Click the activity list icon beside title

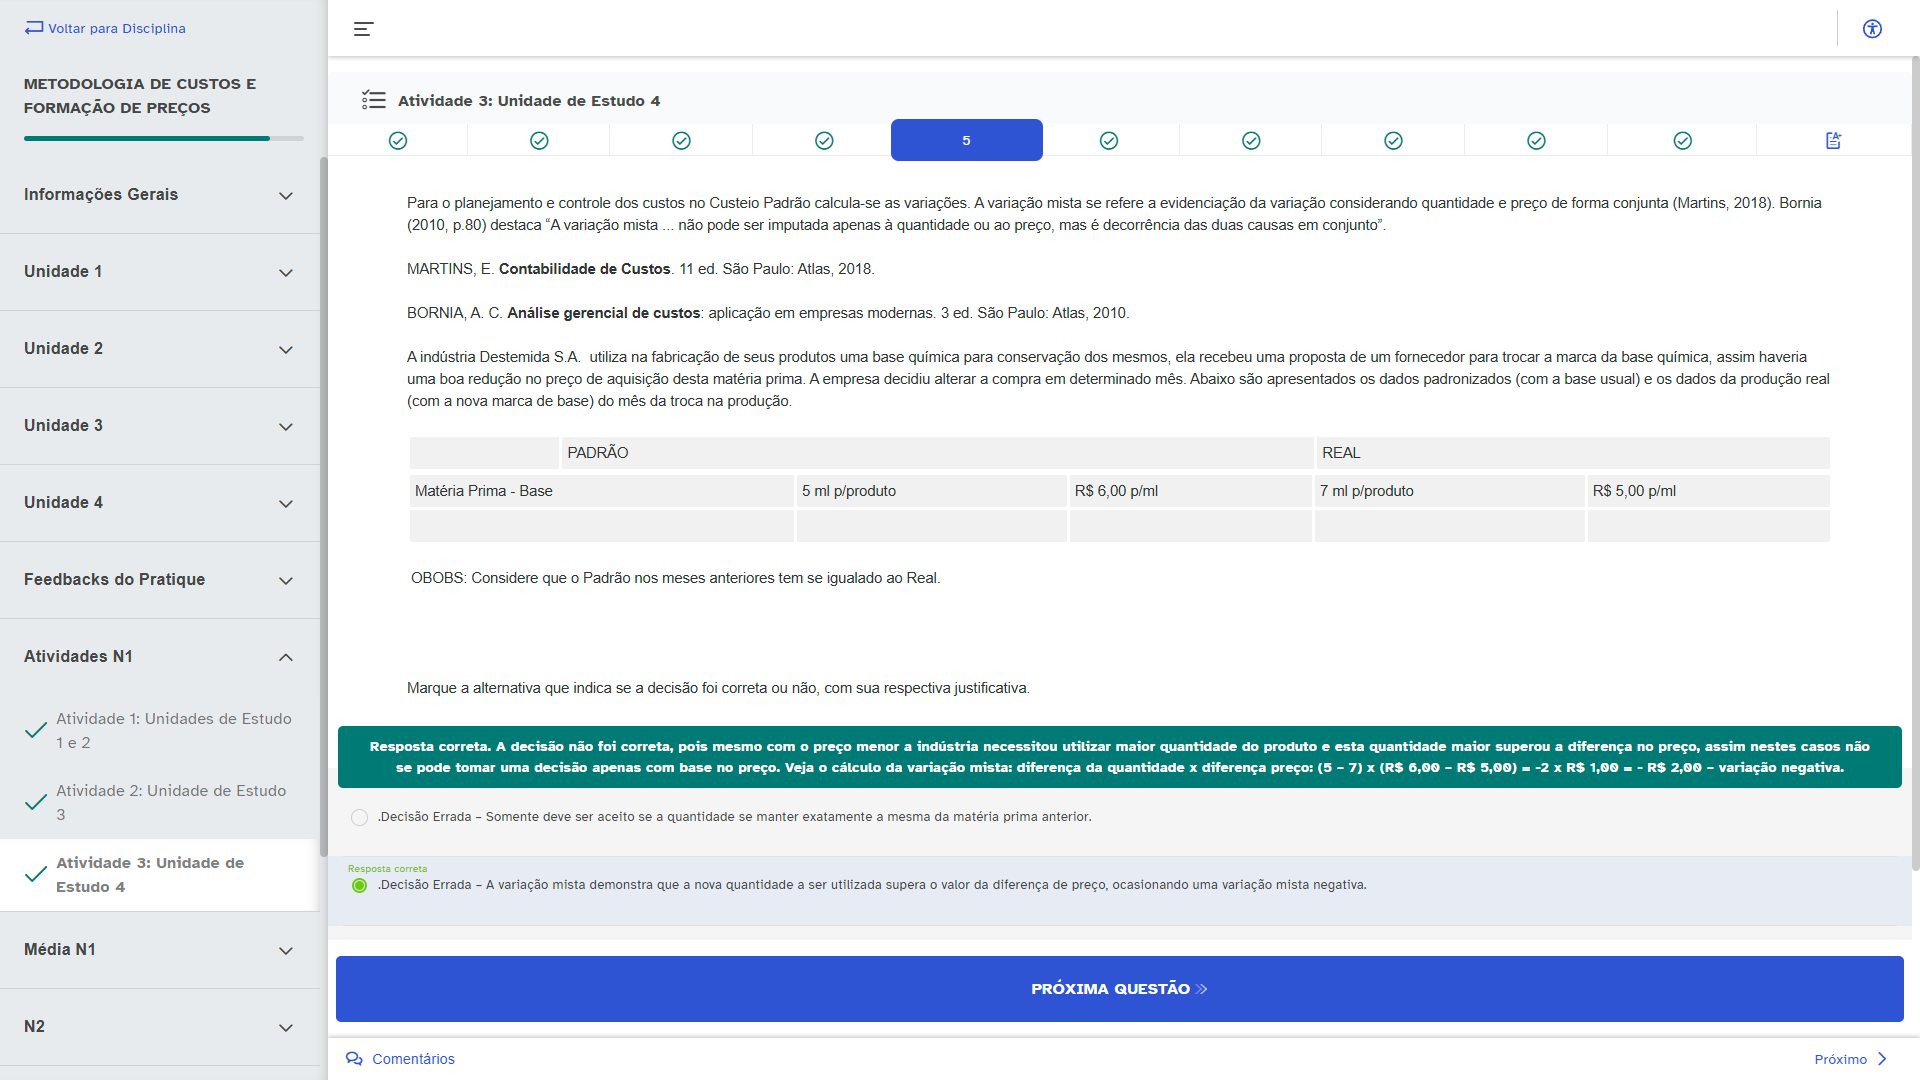pos(374,100)
